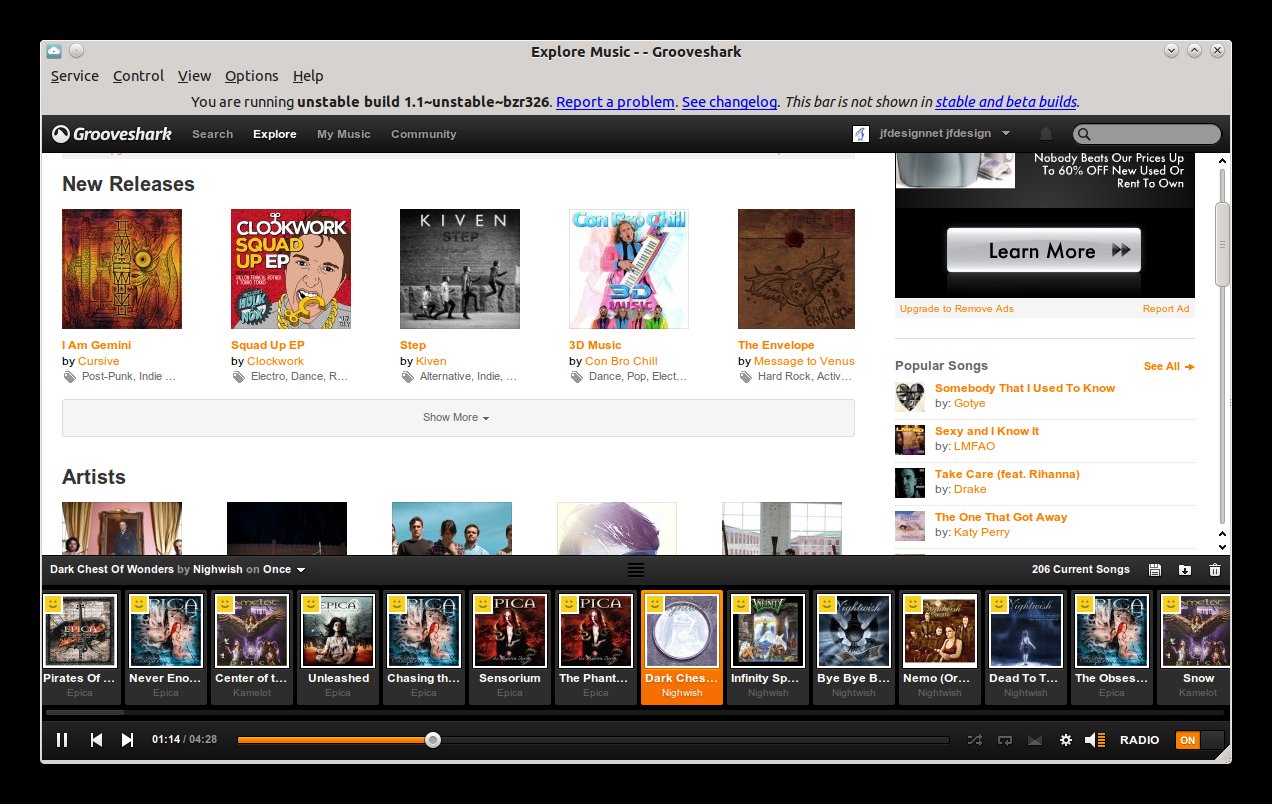Click the queue resize handle lines icon
This screenshot has height=804, width=1272.
(636, 570)
